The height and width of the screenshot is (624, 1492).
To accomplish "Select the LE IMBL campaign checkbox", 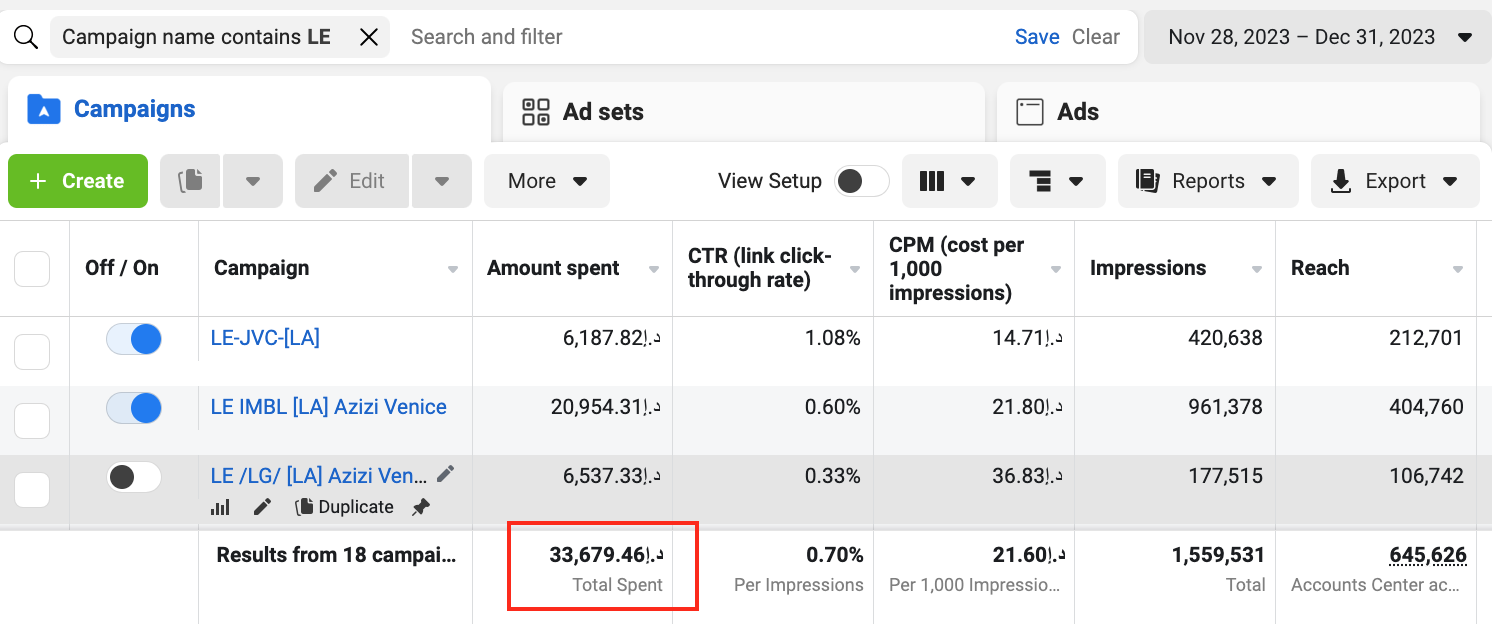I will (32, 420).
